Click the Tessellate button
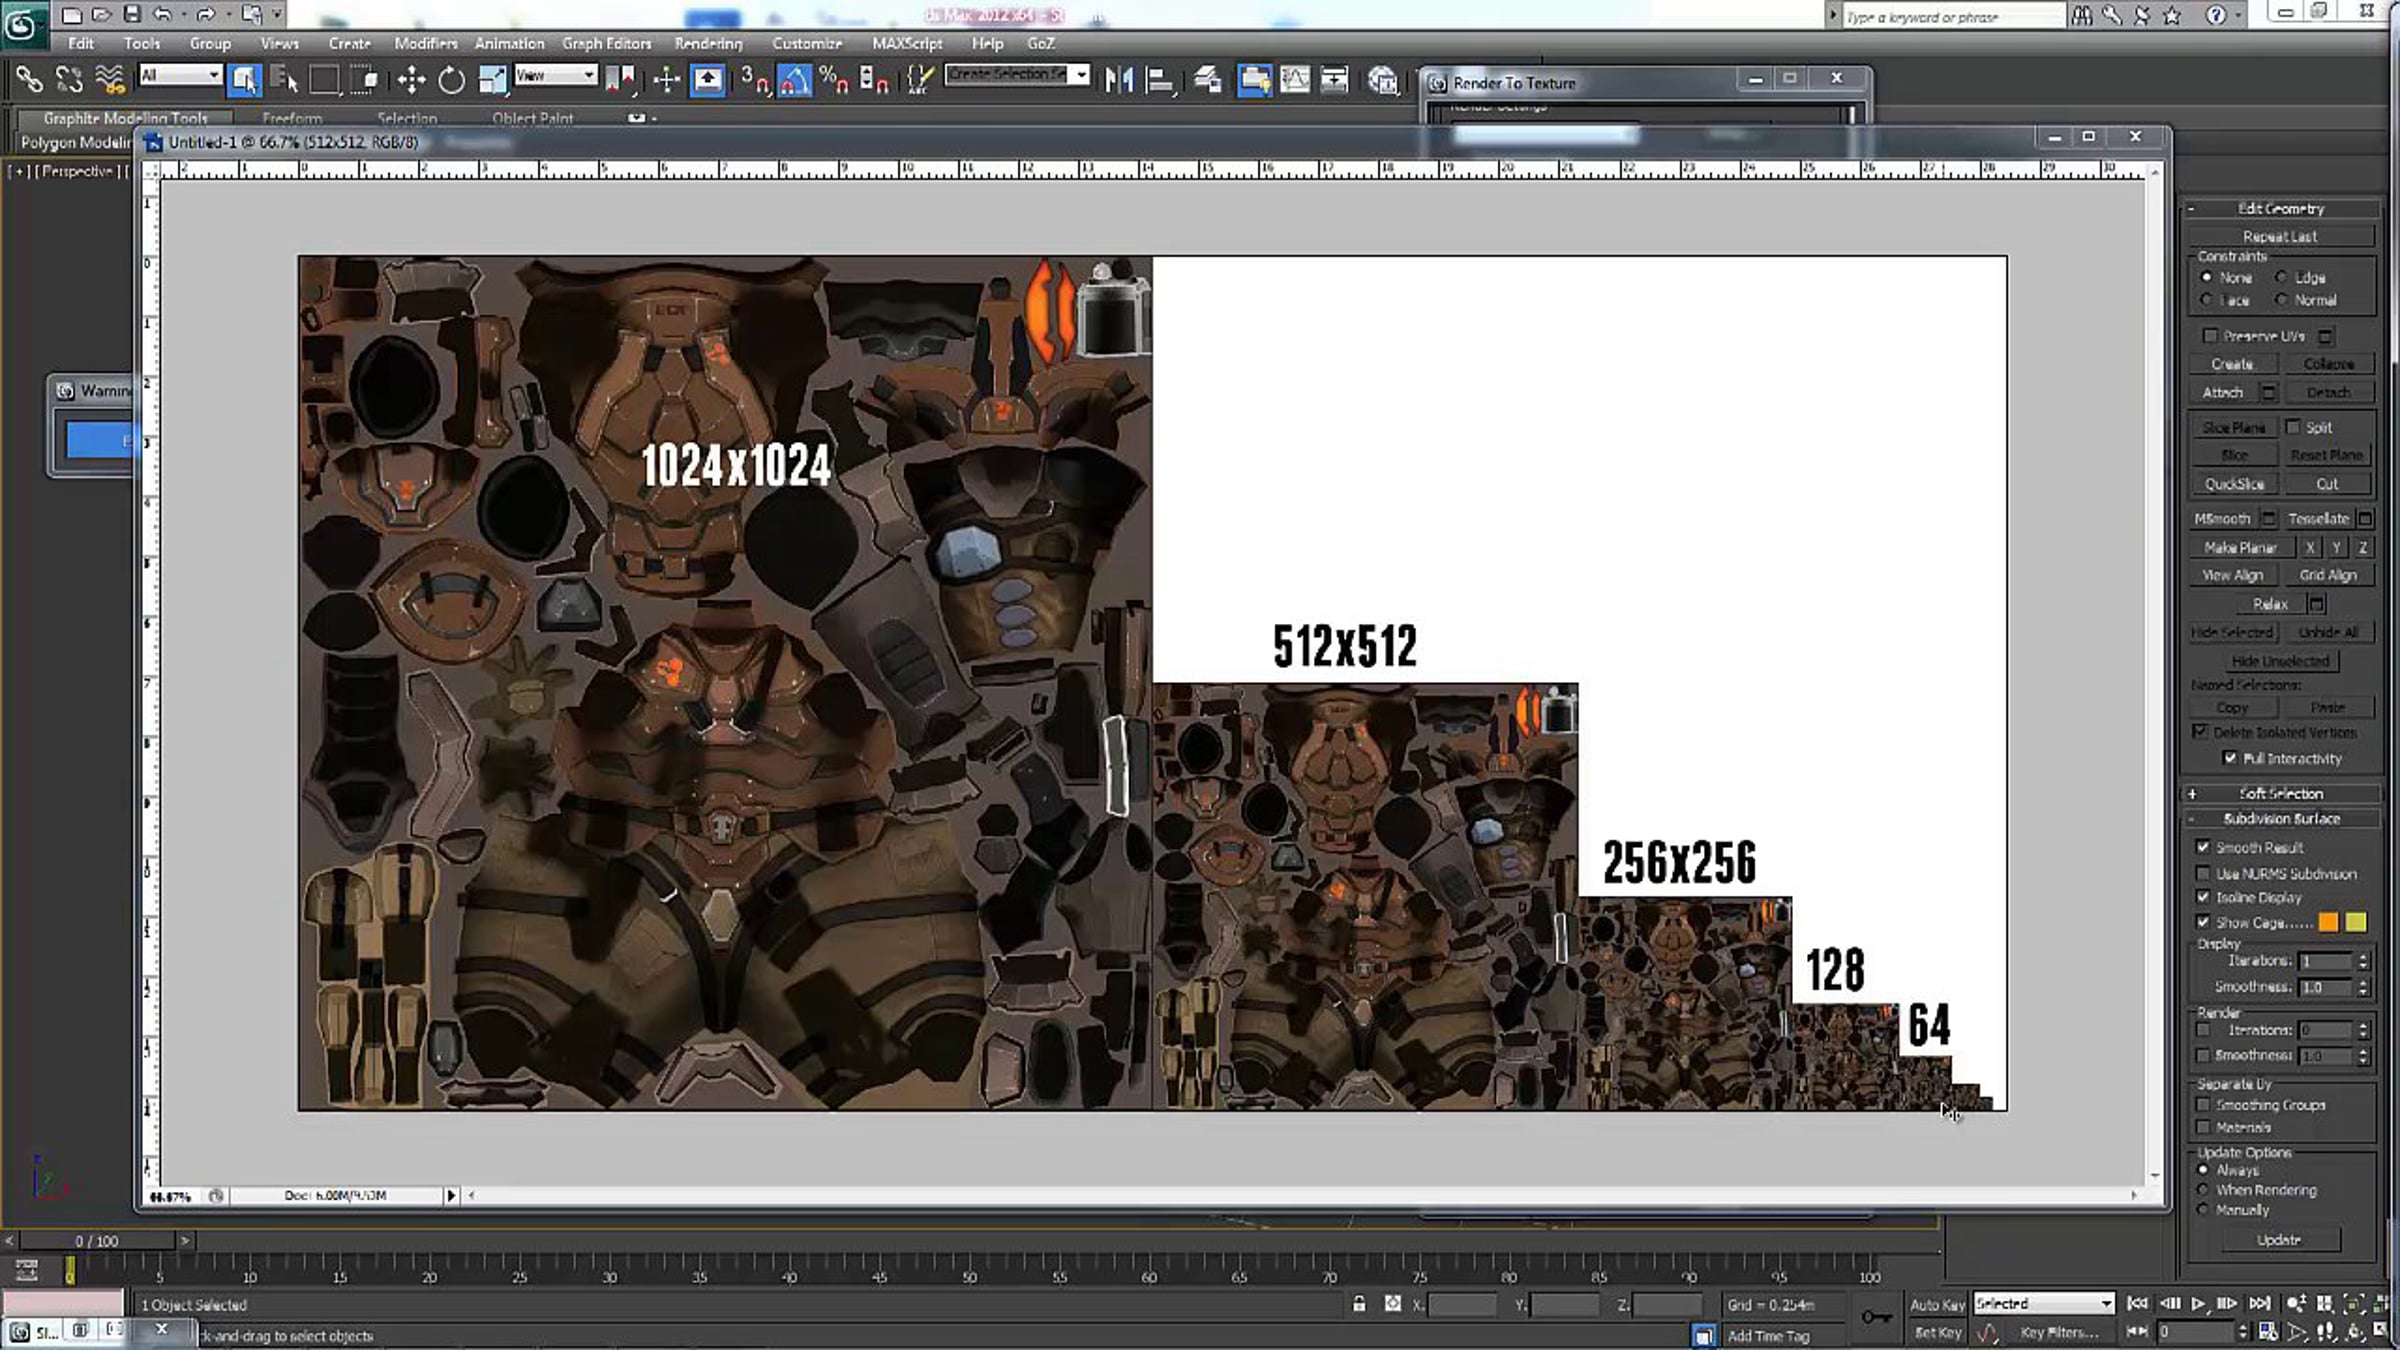Screen dimensions: 2400x1350 coord(2318,518)
